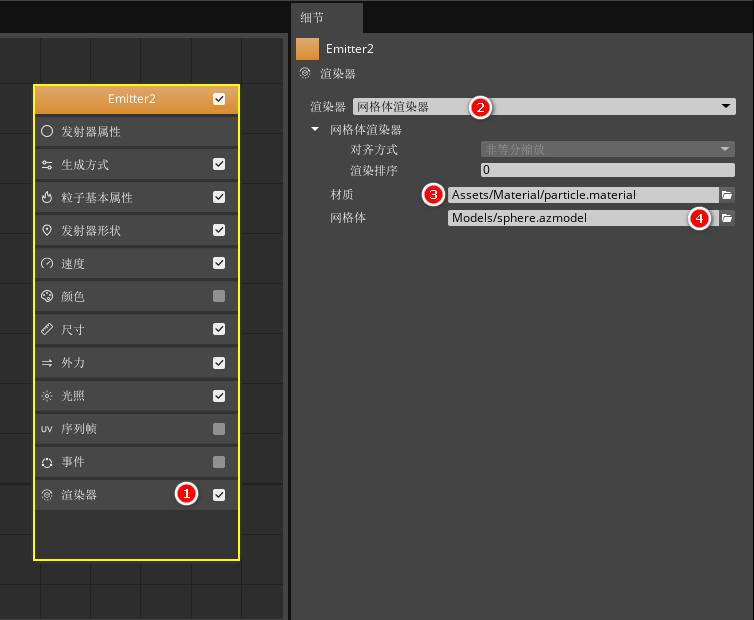Select the 外力 module row

(x=137, y=363)
